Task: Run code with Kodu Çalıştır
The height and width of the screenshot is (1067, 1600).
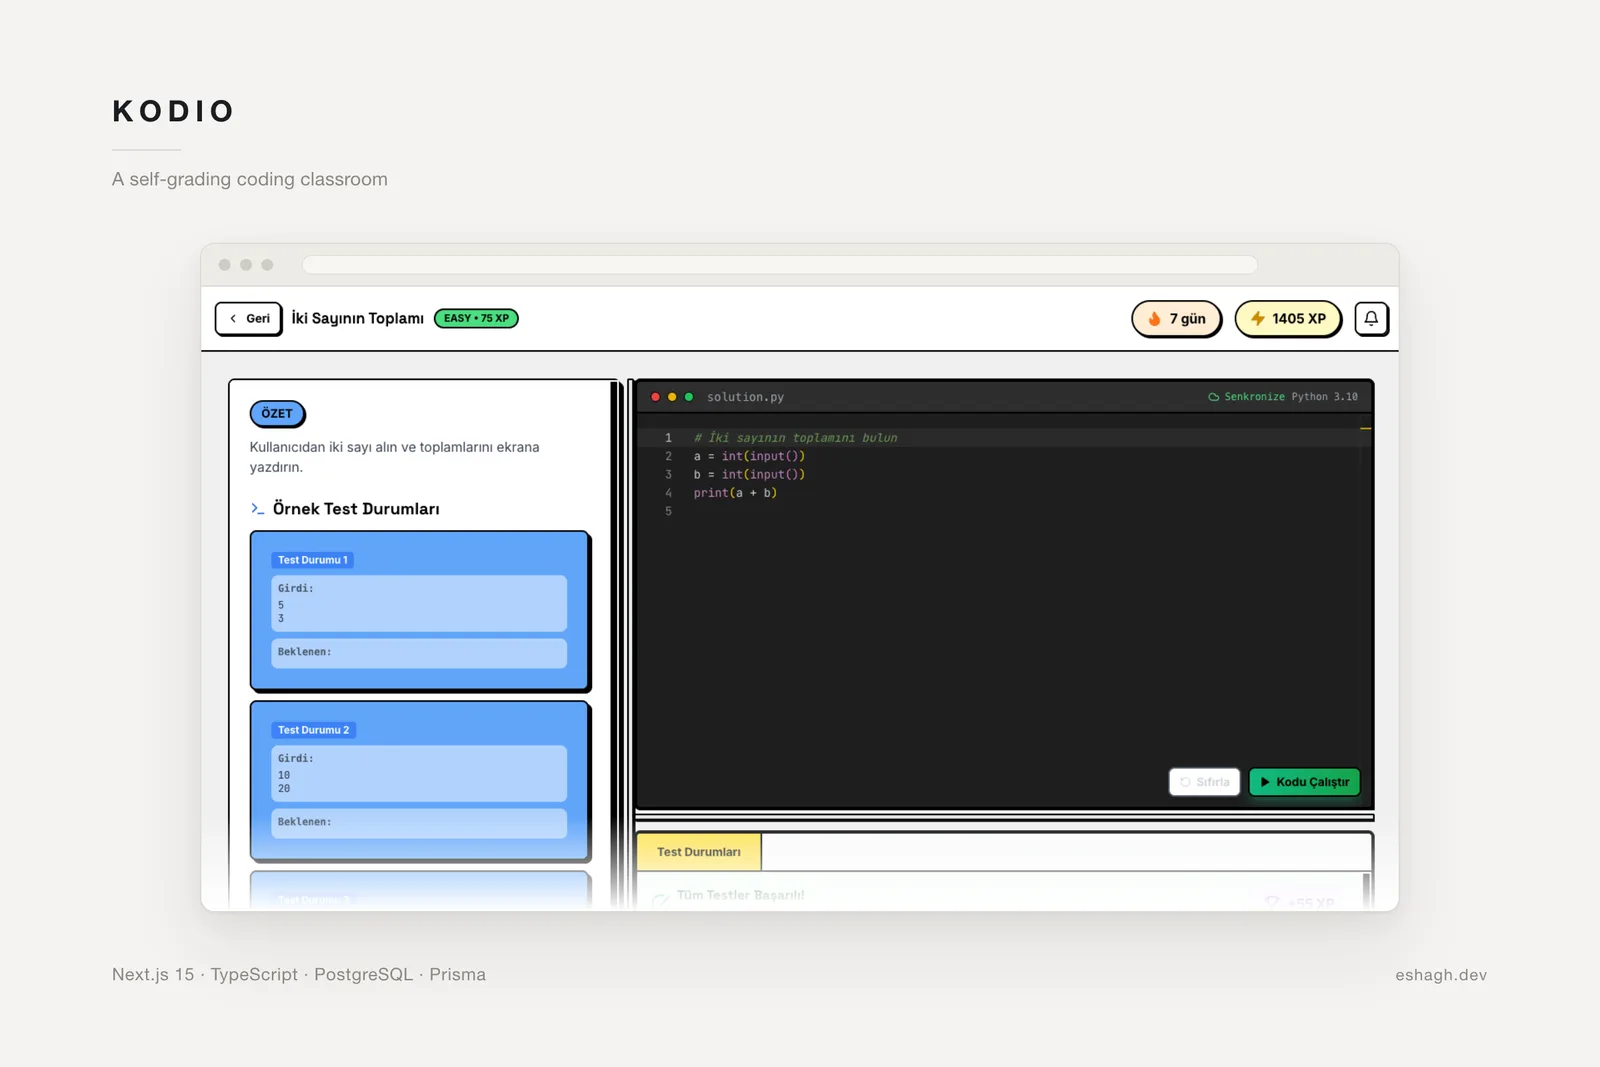Action: 1305,782
